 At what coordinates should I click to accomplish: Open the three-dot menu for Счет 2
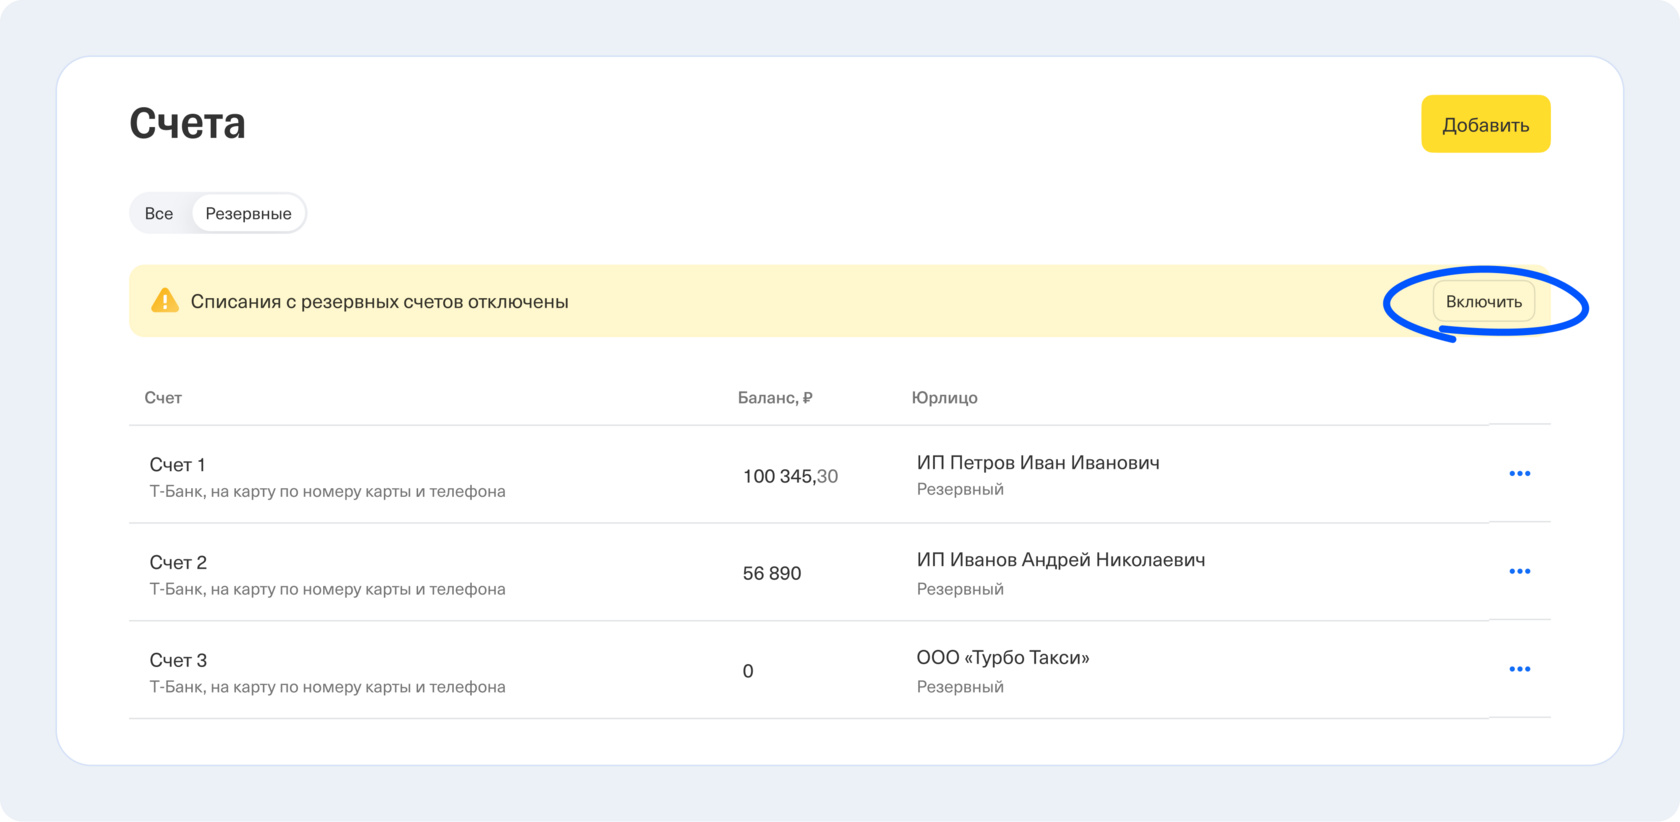coord(1519,572)
